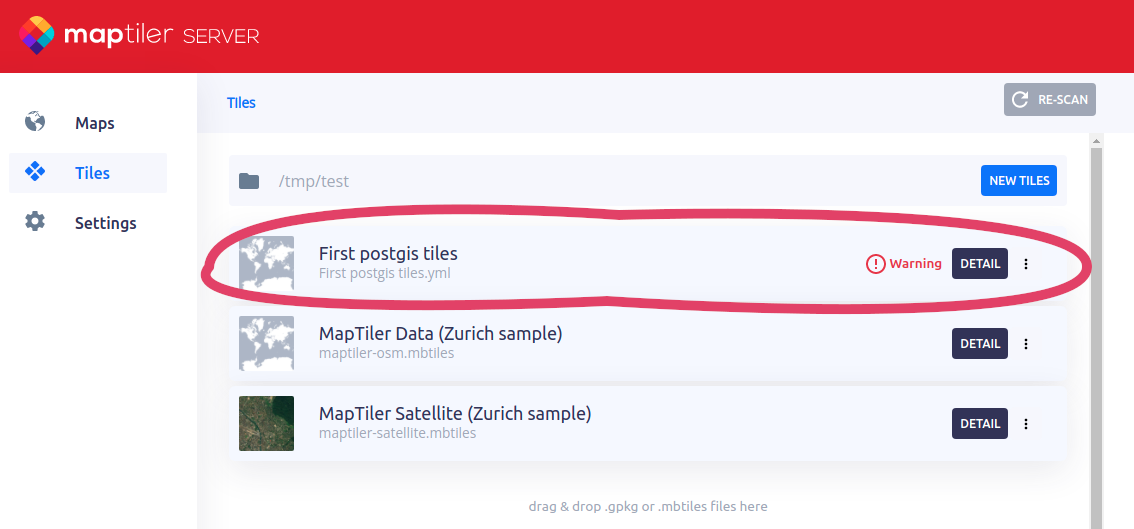This screenshot has width=1134, height=529.
Task: Open the Maps section in sidebar
Action: 94,123
